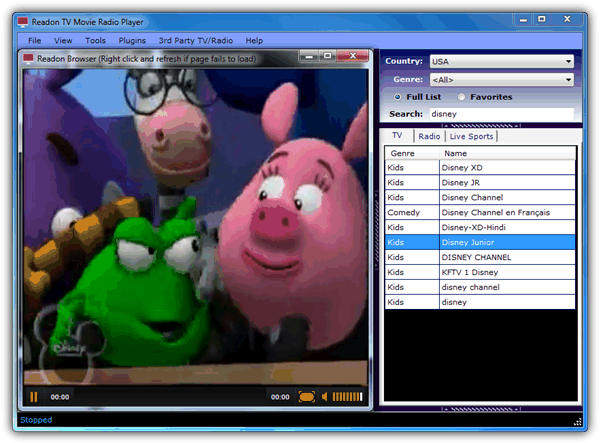This screenshot has height=443, width=600.
Task: Select the last row named disney
Action: pos(480,302)
